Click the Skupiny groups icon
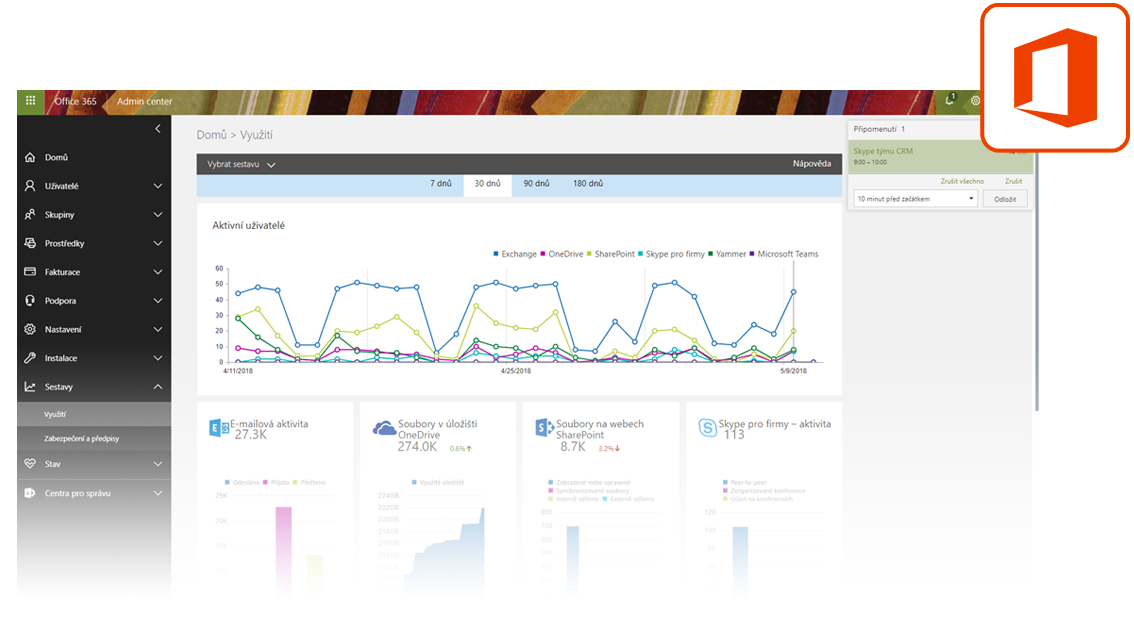The image size is (1134, 624). point(30,215)
